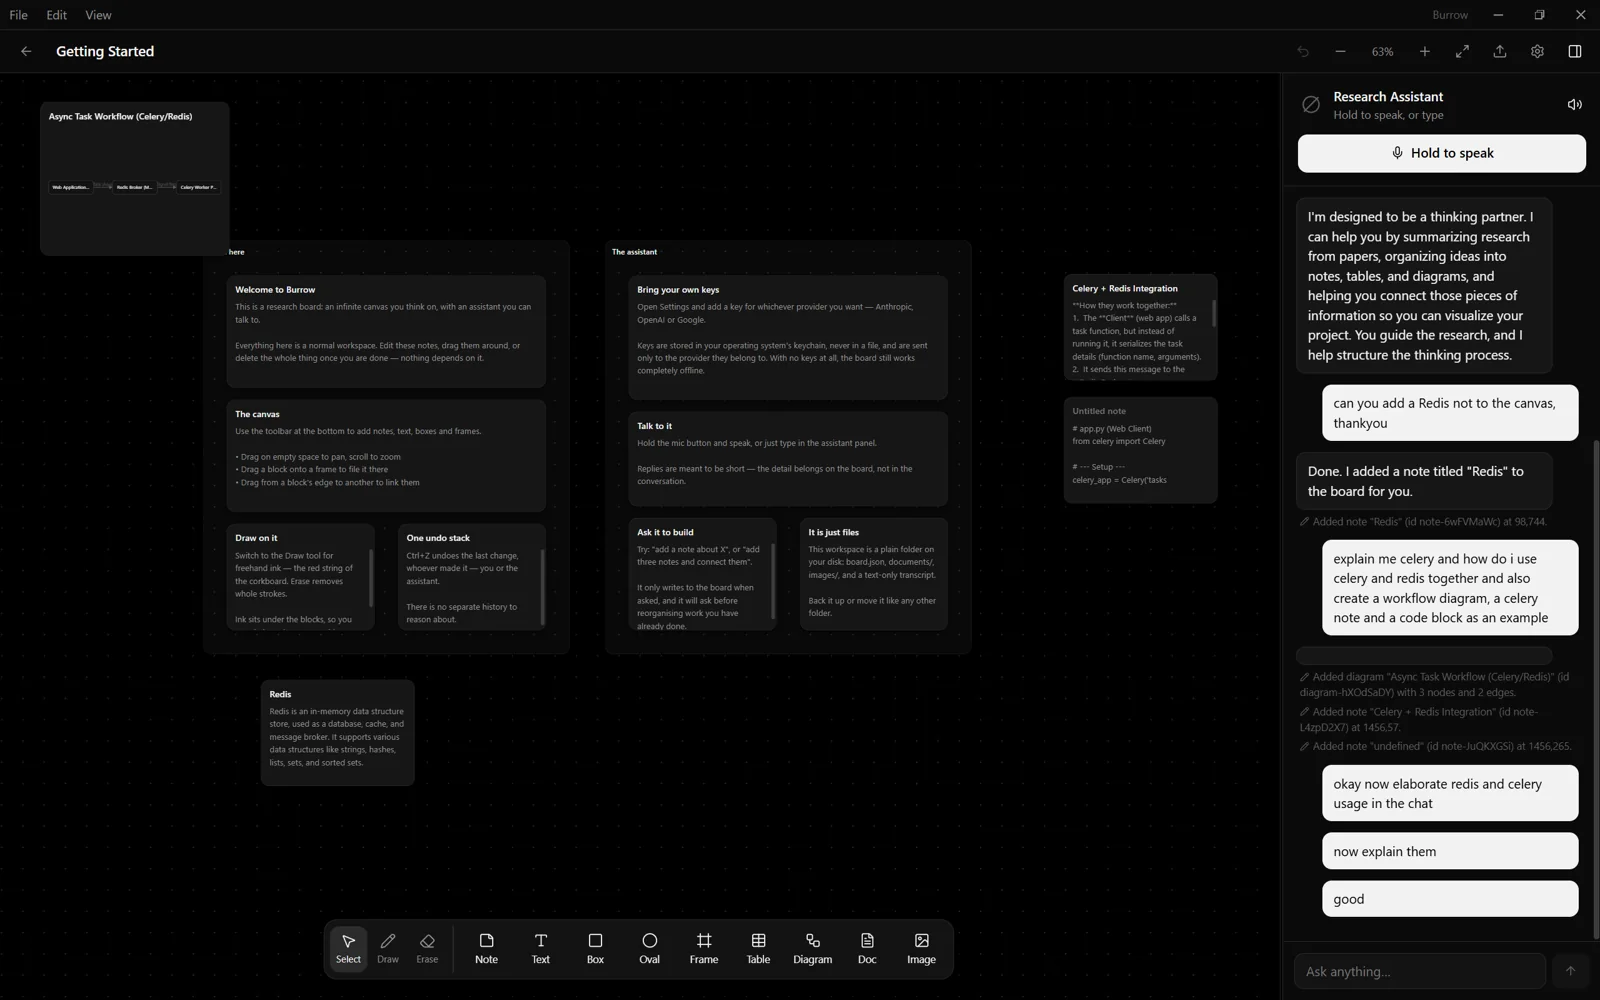1600x1000 pixels.
Task: Click the chat message reading 'good'
Action: (x=1450, y=899)
